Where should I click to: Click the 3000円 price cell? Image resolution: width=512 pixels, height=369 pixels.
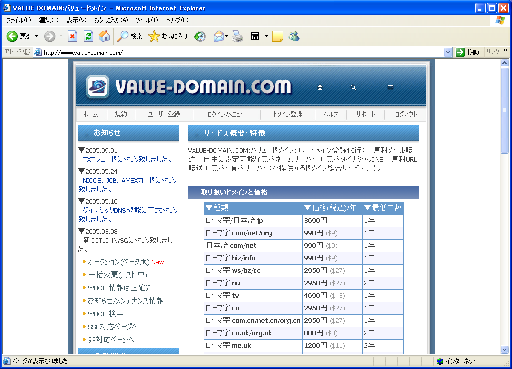[x=332, y=220]
